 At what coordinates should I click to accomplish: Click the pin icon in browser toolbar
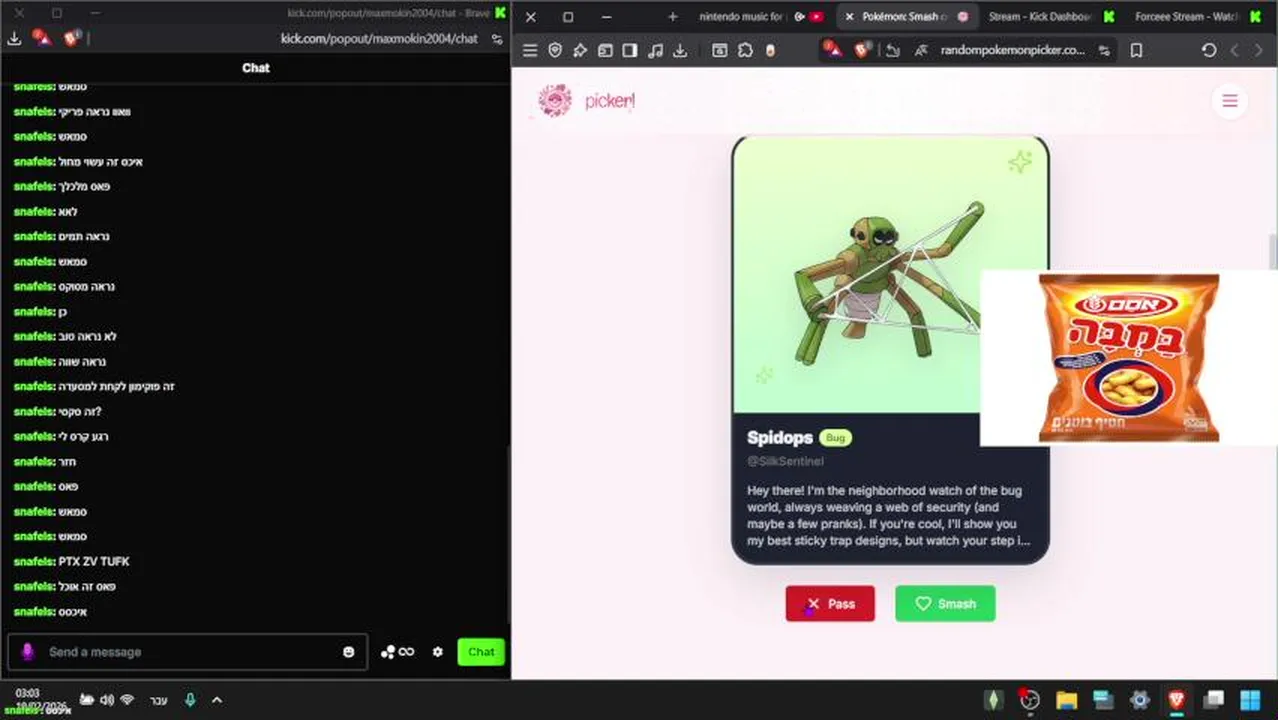coord(580,50)
